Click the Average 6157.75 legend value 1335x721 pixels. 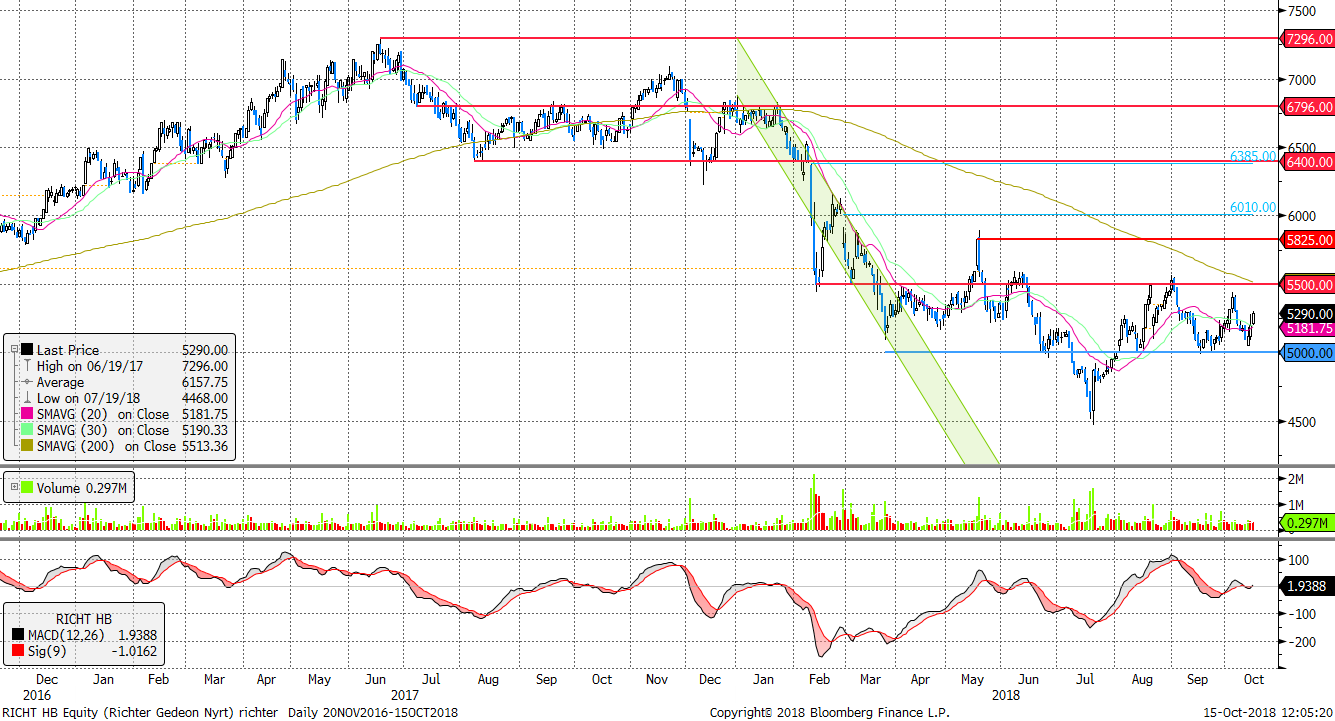point(204,382)
